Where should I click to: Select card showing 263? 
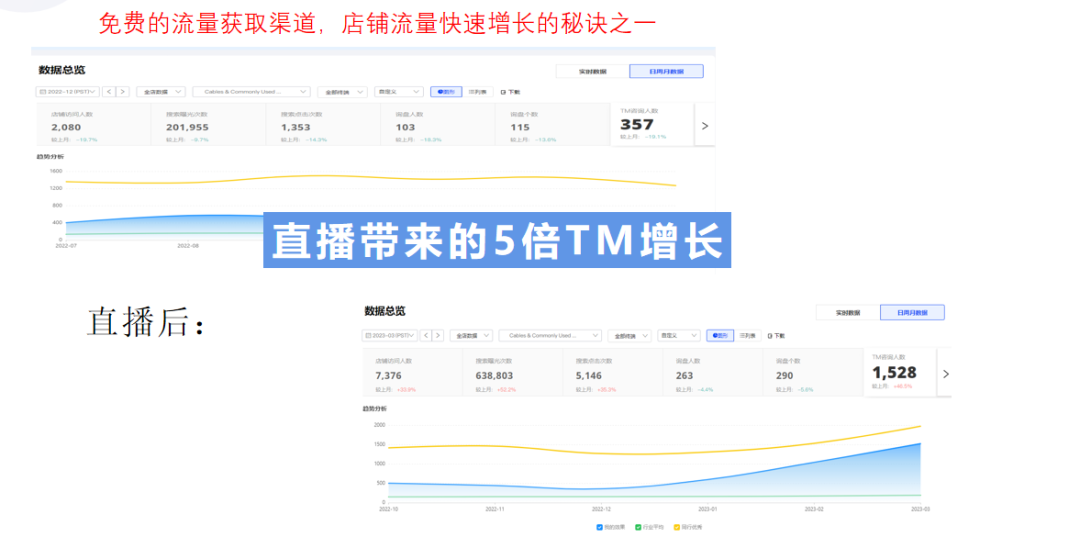714,374
